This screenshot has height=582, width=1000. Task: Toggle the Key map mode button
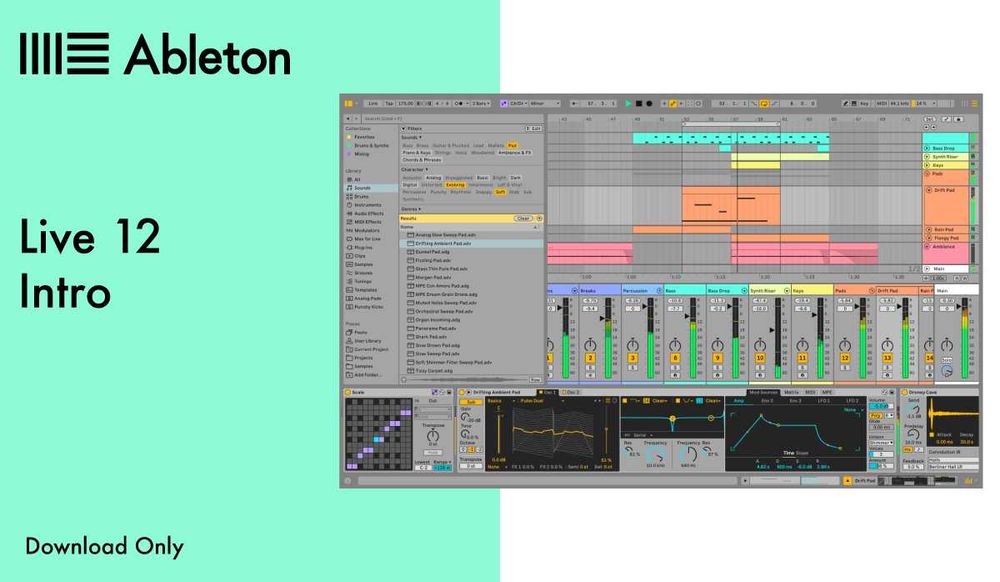tap(864, 103)
